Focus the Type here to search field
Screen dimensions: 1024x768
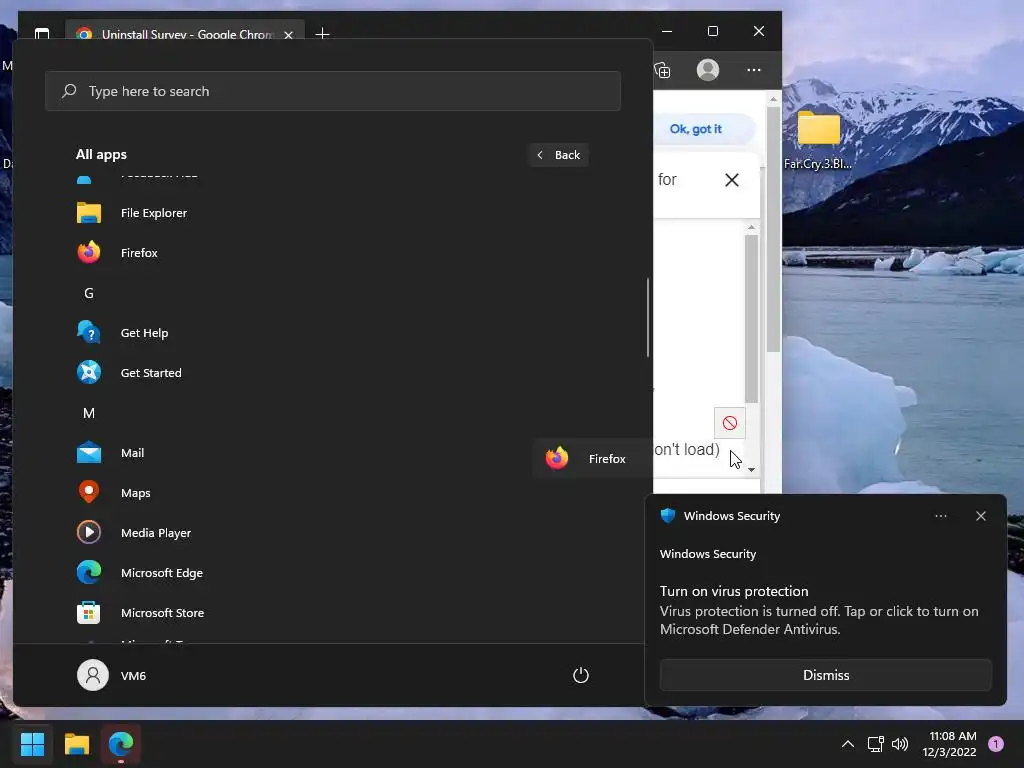pos(333,91)
